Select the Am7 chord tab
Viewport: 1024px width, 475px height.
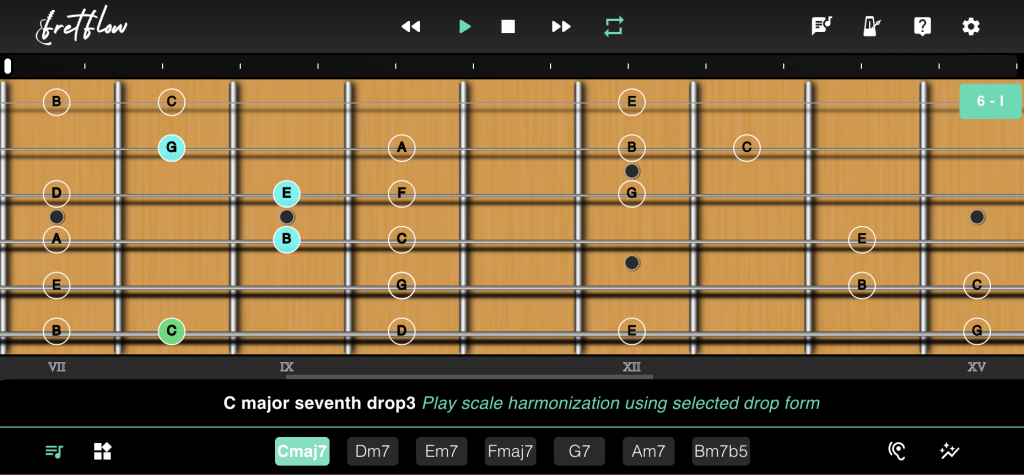pos(648,451)
